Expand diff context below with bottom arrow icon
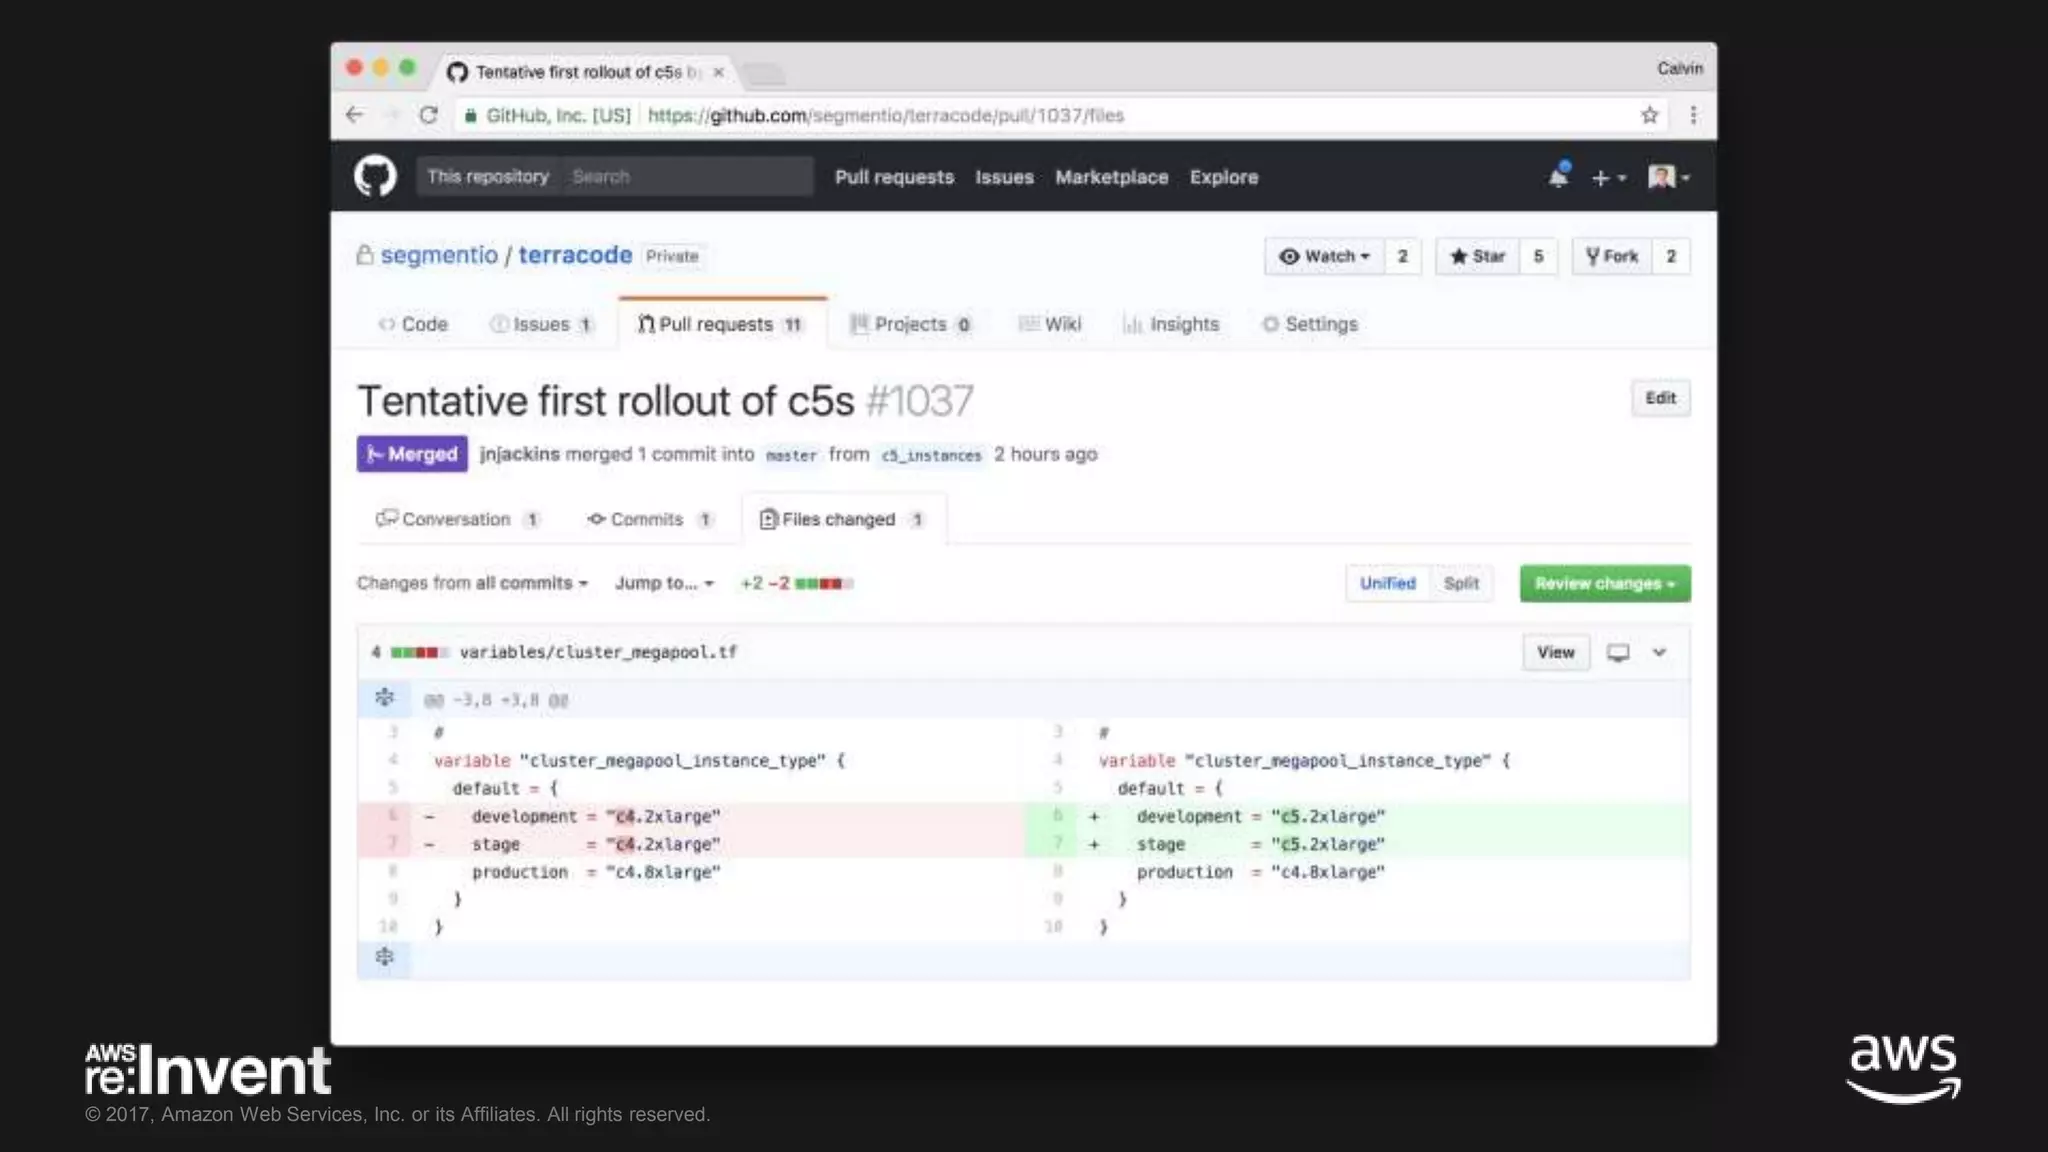The image size is (2048, 1152). pos(384,957)
